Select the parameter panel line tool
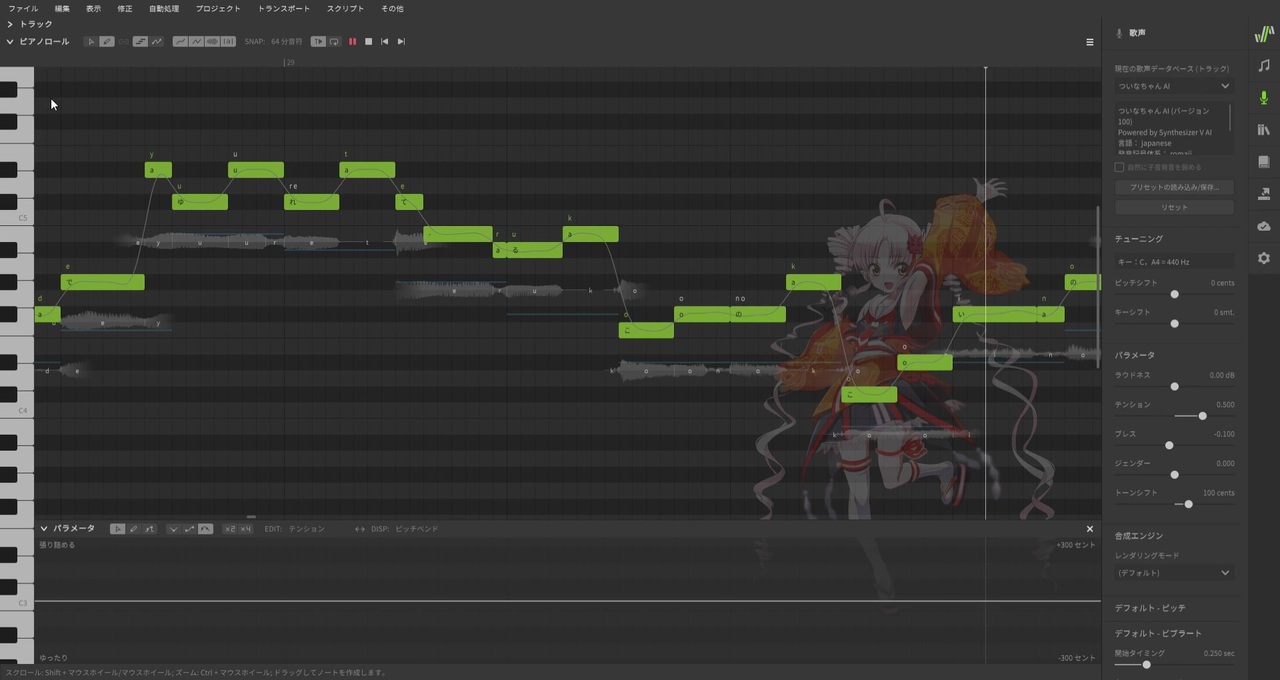The width and height of the screenshot is (1280, 680). [x=149, y=528]
